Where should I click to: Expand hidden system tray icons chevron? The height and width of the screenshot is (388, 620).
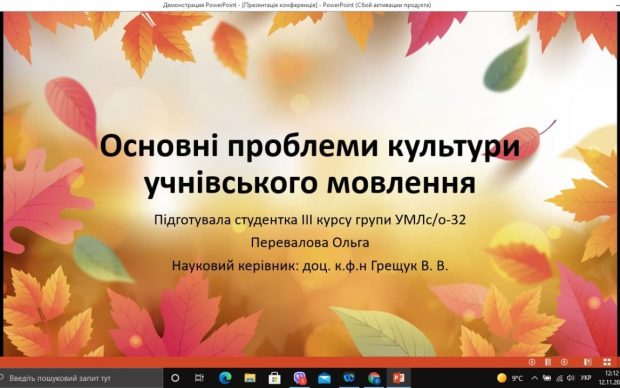click(534, 378)
